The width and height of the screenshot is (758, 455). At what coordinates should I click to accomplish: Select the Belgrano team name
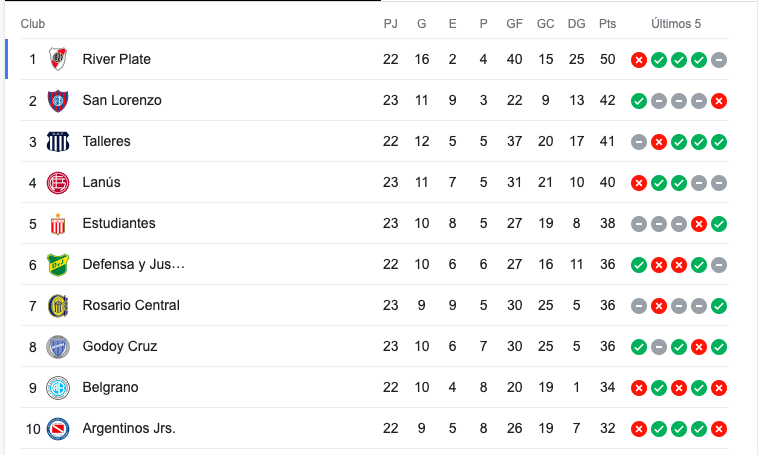point(110,387)
